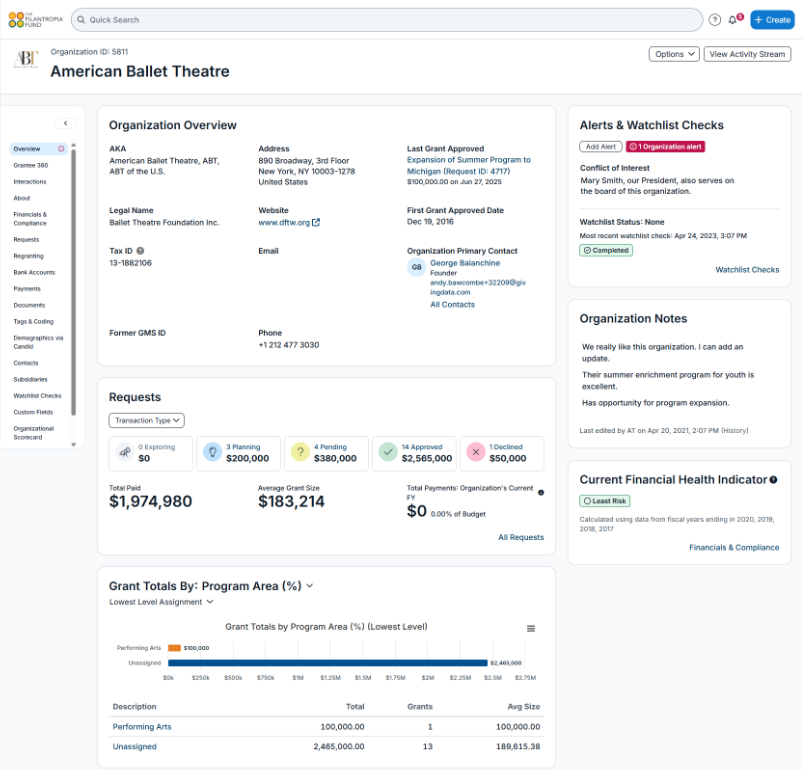
Task: Open the notifications bell icon
Action: pyautogui.click(x=733, y=20)
